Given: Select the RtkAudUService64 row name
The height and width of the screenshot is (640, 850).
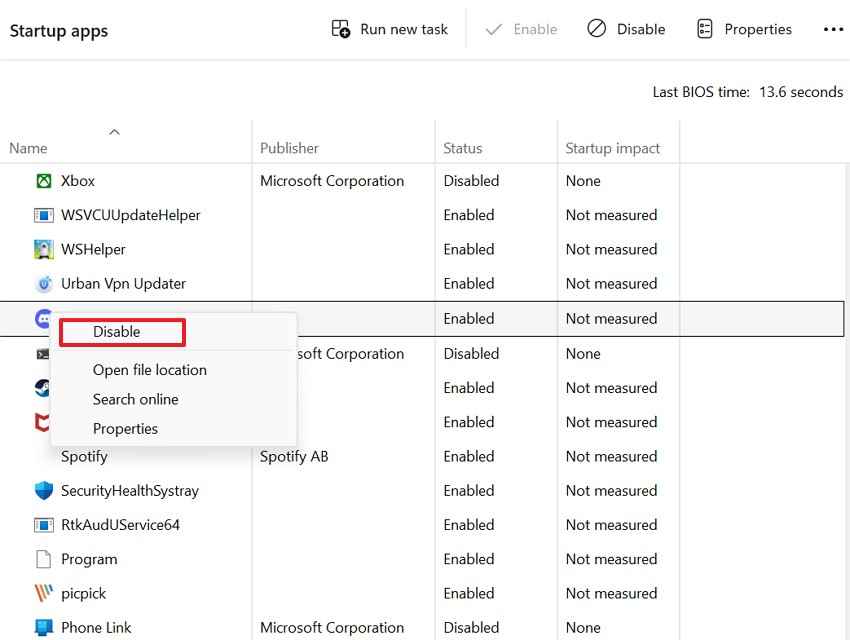Looking at the screenshot, I should [x=120, y=525].
